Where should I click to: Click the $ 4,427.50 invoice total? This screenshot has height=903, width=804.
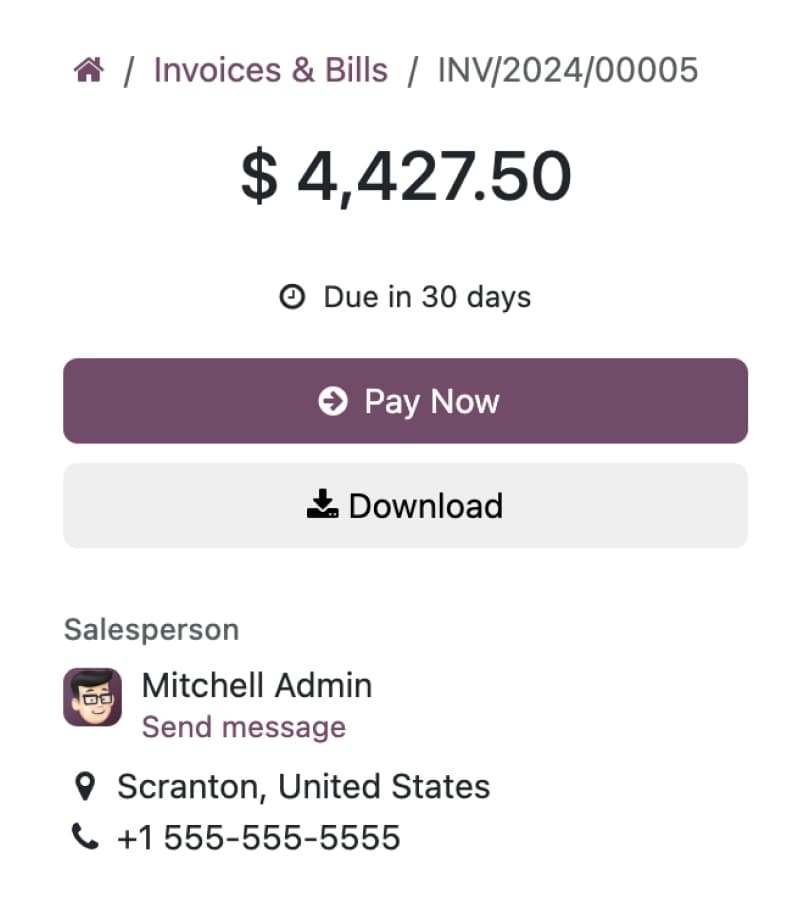pos(406,176)
